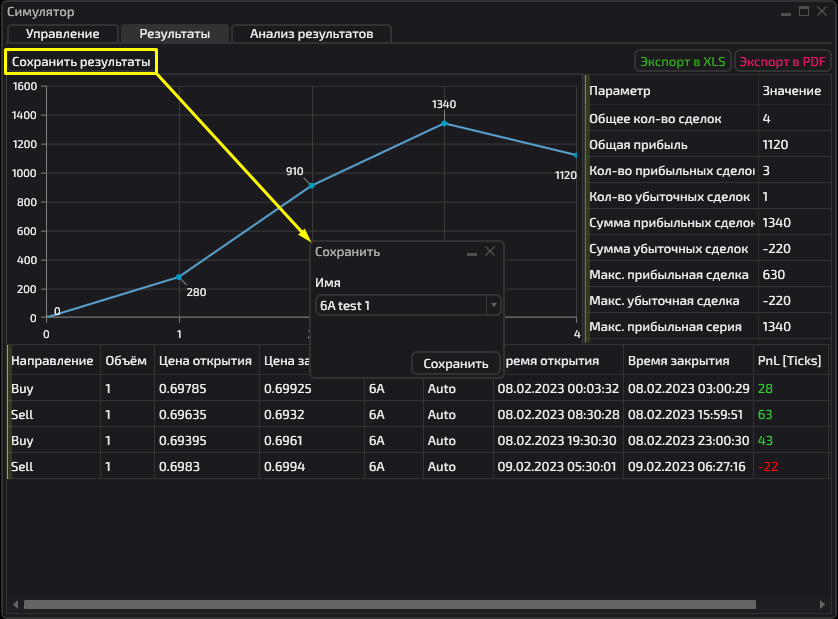This screenshot has width=838, height=619.
Task: Export results via Экспорт в PDF
Action: (x=782, y=61)
